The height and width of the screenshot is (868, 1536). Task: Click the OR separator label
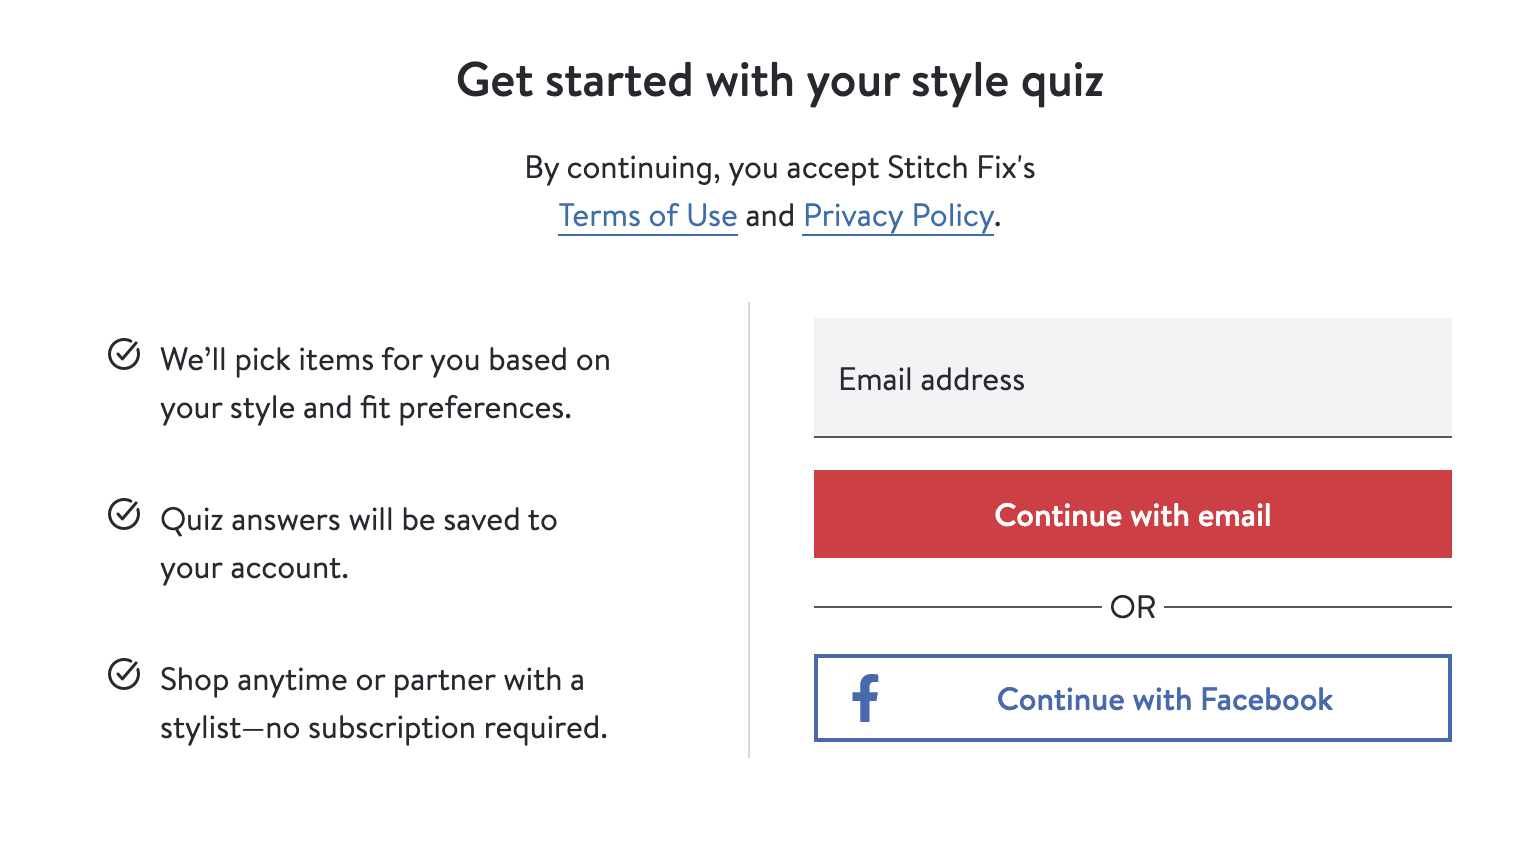pyautogui.click(x=1132, y=607)
